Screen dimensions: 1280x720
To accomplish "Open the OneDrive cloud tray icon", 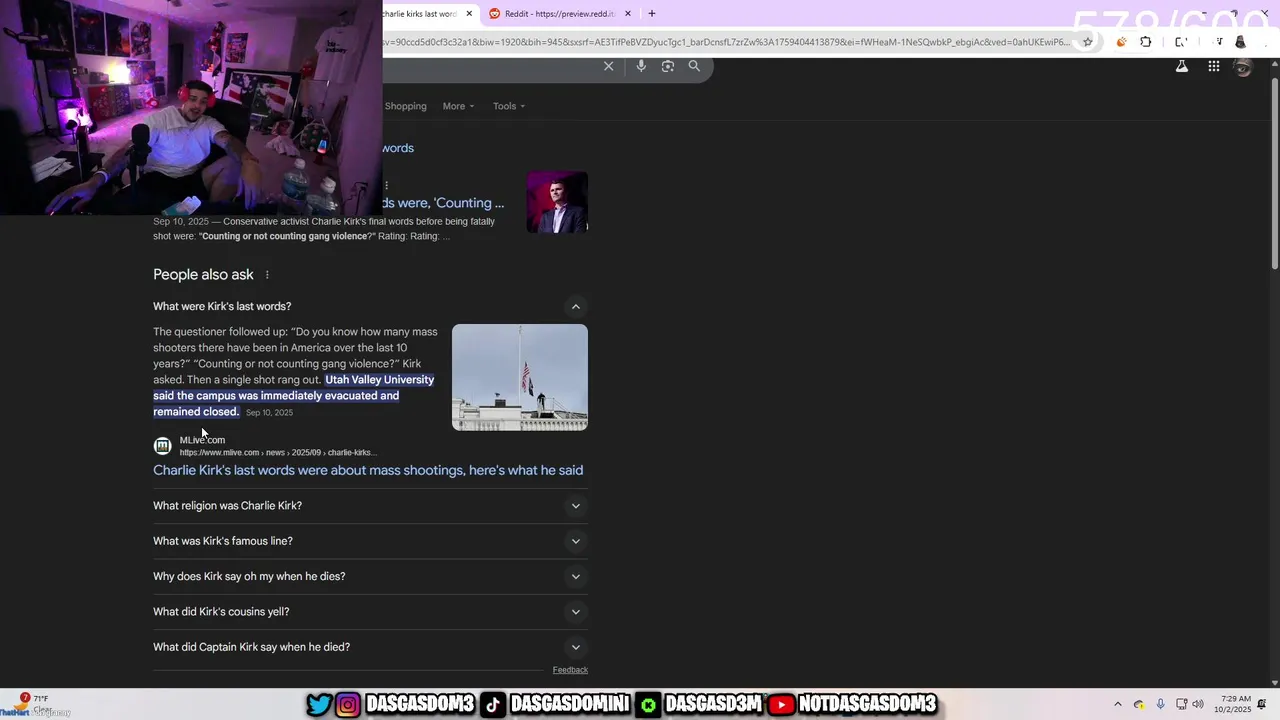I will (x=1139, y=704).
